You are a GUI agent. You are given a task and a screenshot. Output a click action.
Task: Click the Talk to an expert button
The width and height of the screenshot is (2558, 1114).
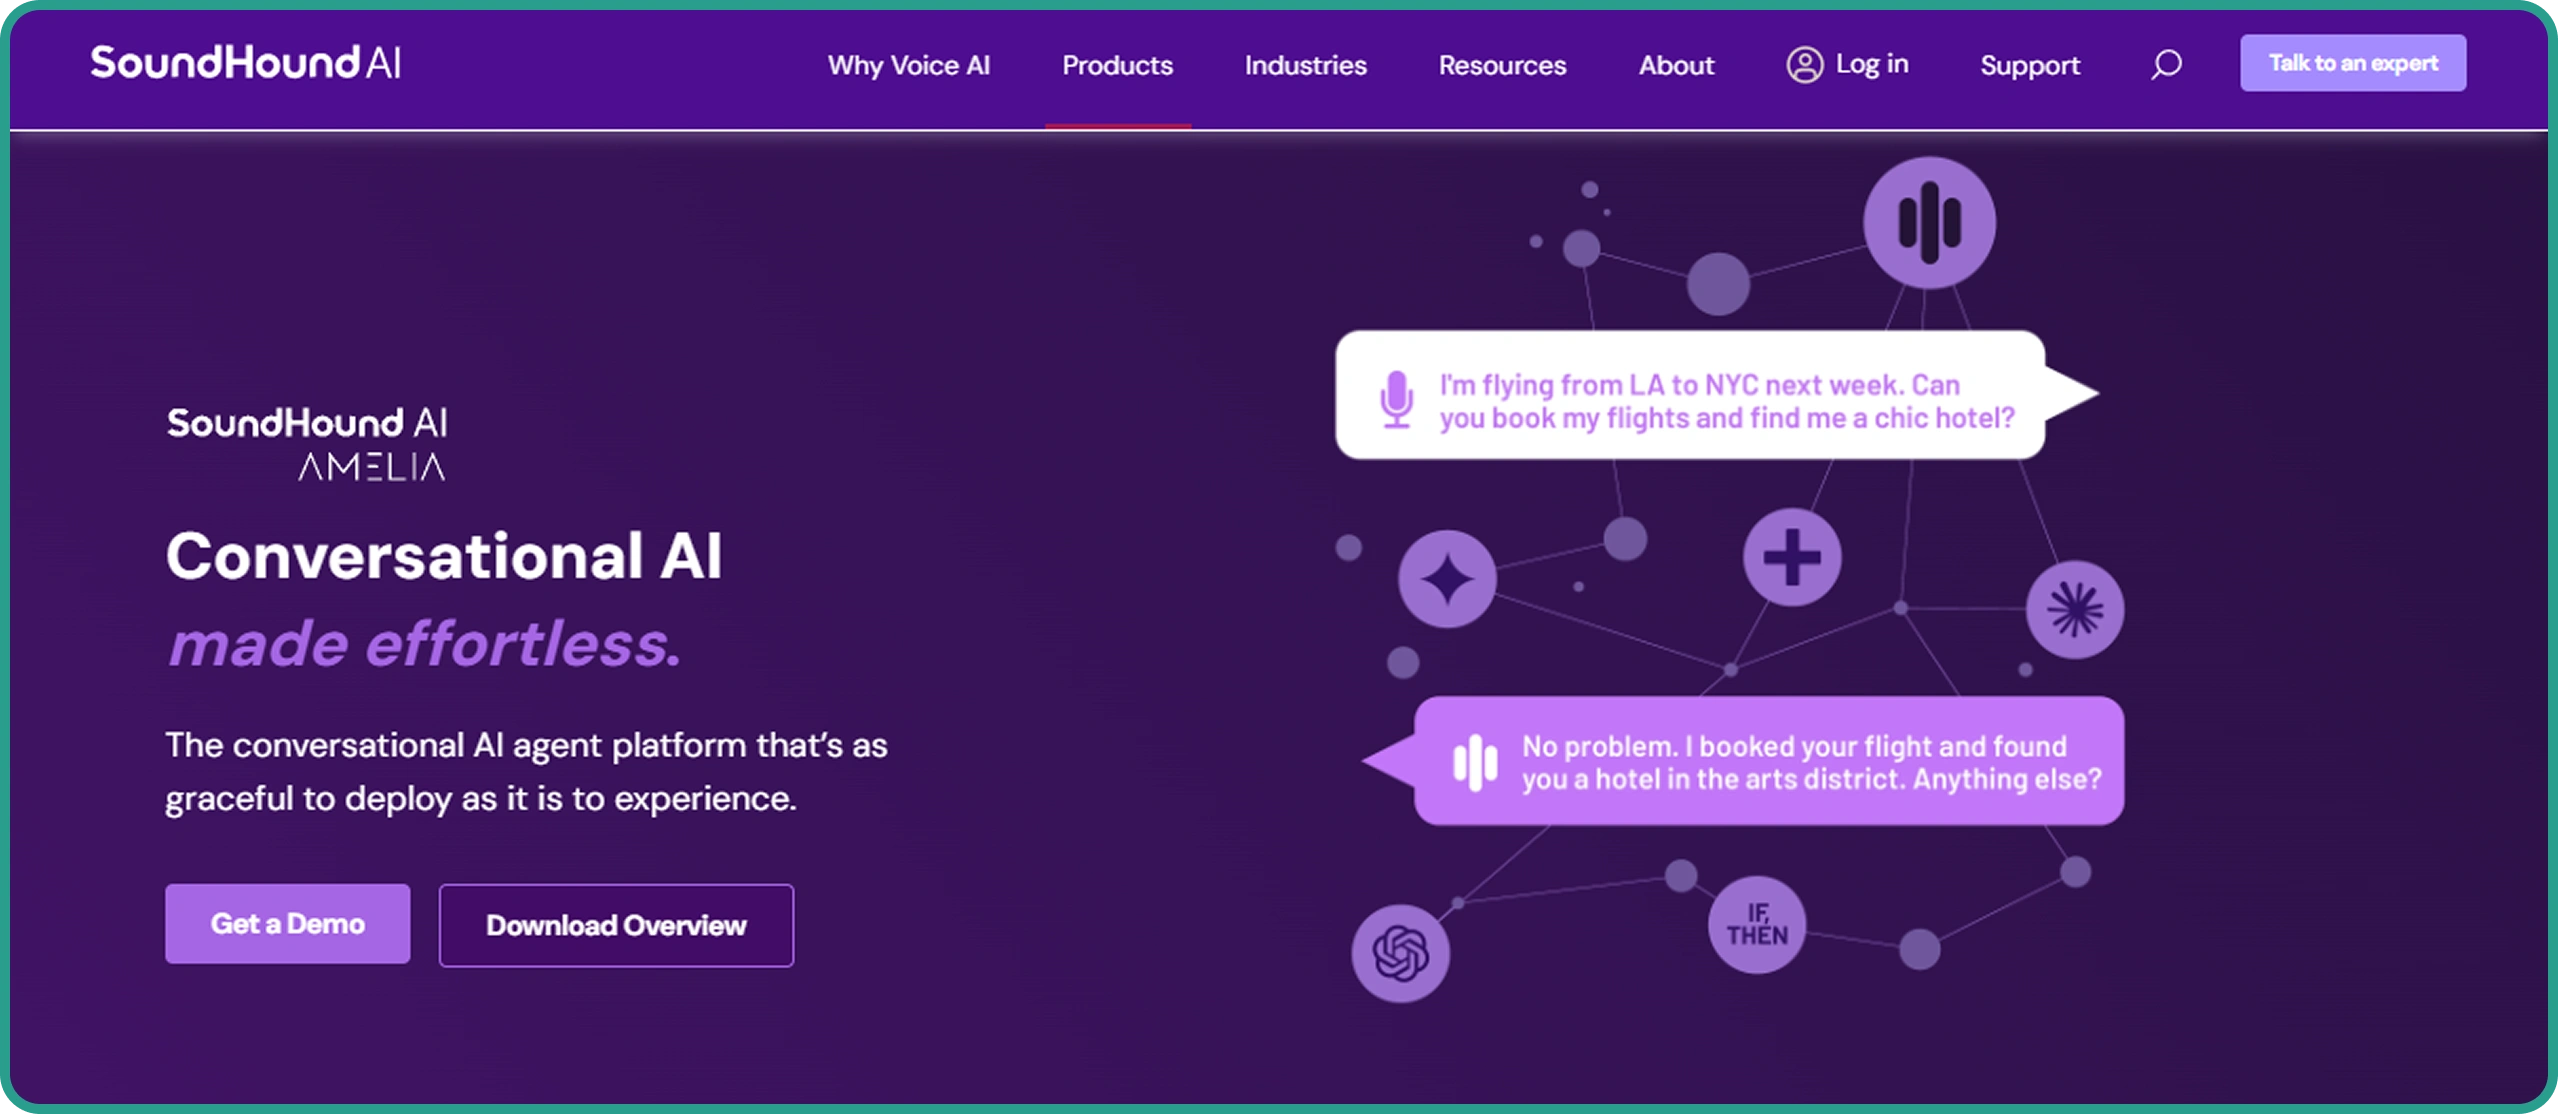click(x=2352, y=63)
